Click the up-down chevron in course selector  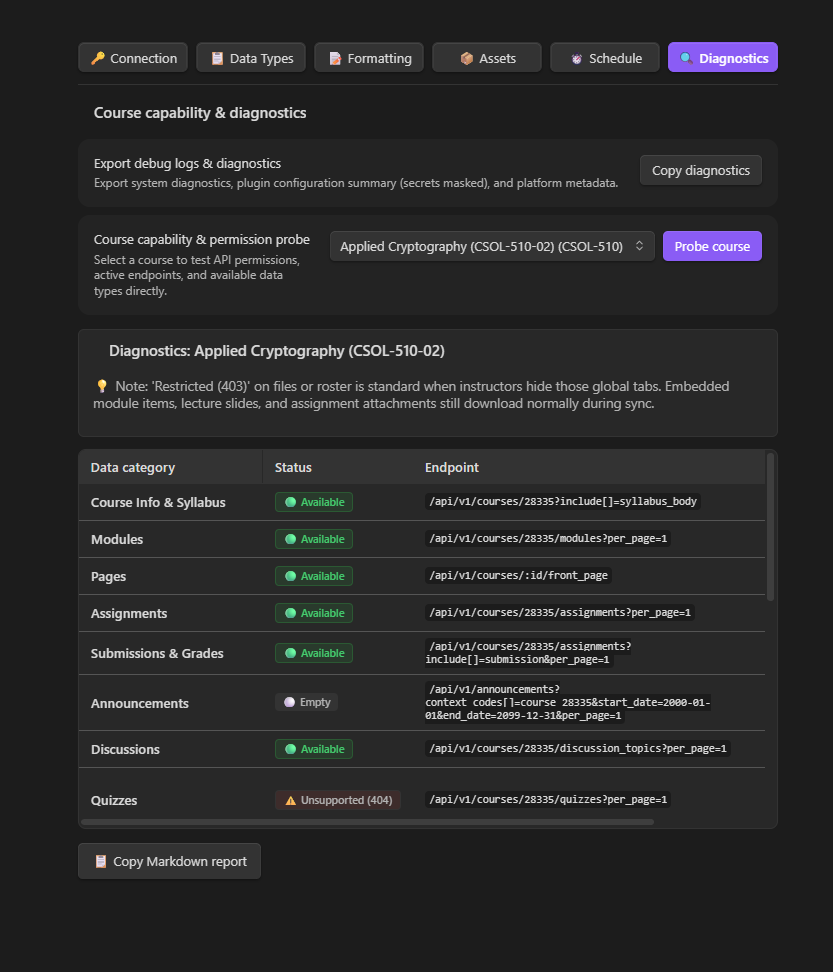(x=639, y=246)
